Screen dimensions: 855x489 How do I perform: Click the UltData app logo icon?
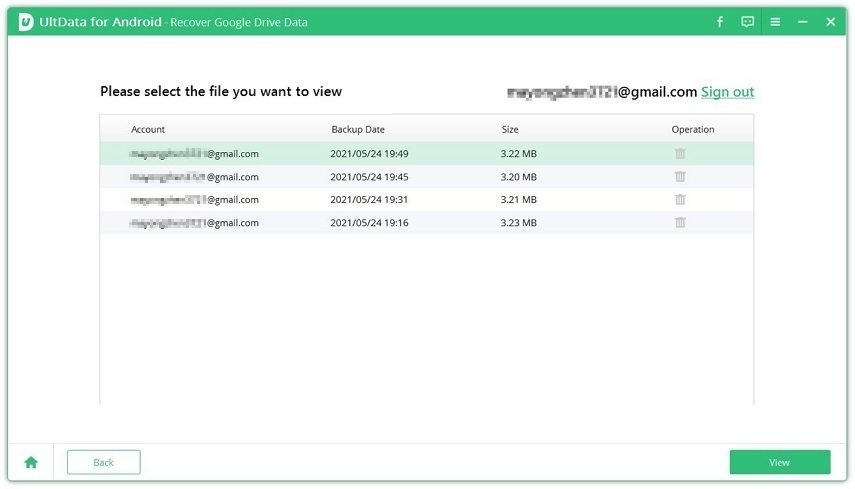pos(26,22)
